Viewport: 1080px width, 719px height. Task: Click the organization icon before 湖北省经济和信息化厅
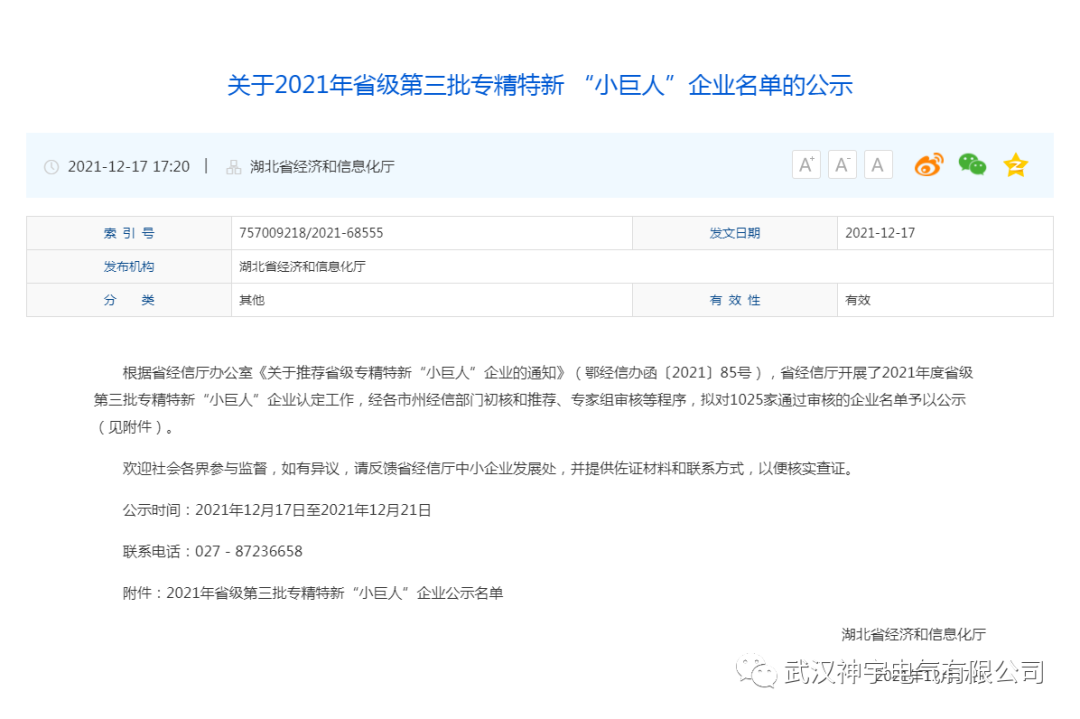[x=233, y=167]
